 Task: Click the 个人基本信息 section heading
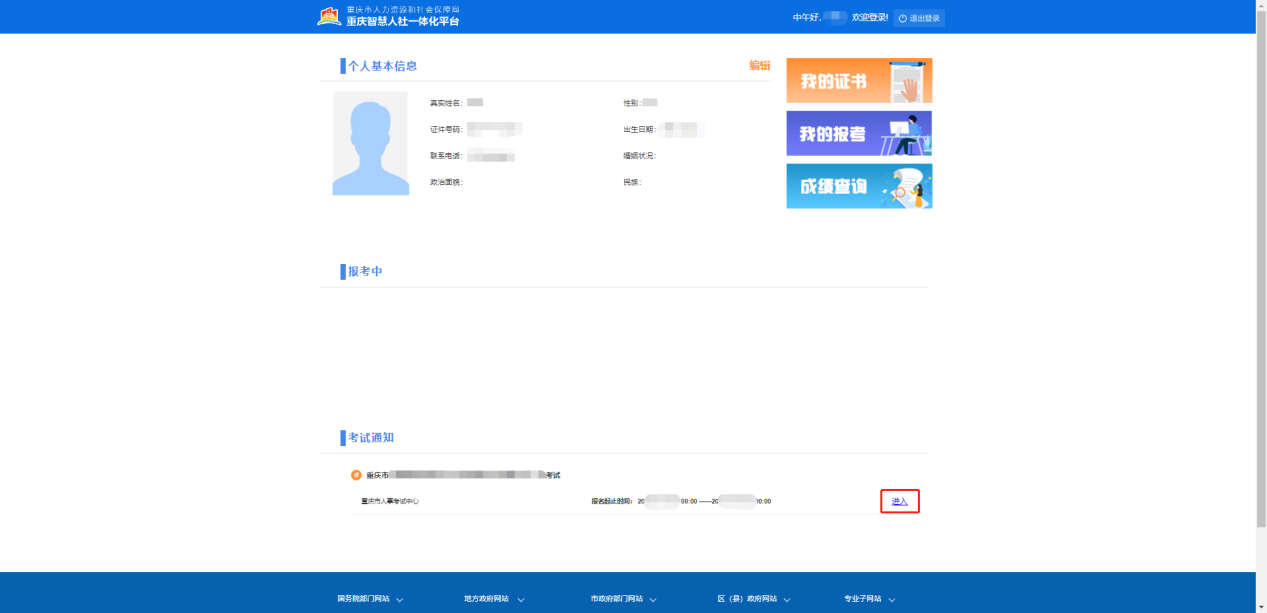382,66
